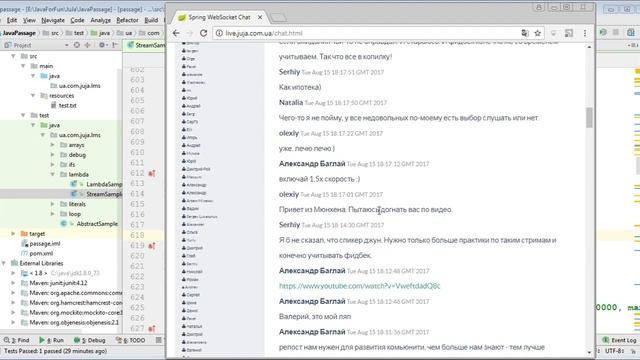This screenshot has width=640, height=360.
Task: Open the TODO tool window
Action: (131, 340)
